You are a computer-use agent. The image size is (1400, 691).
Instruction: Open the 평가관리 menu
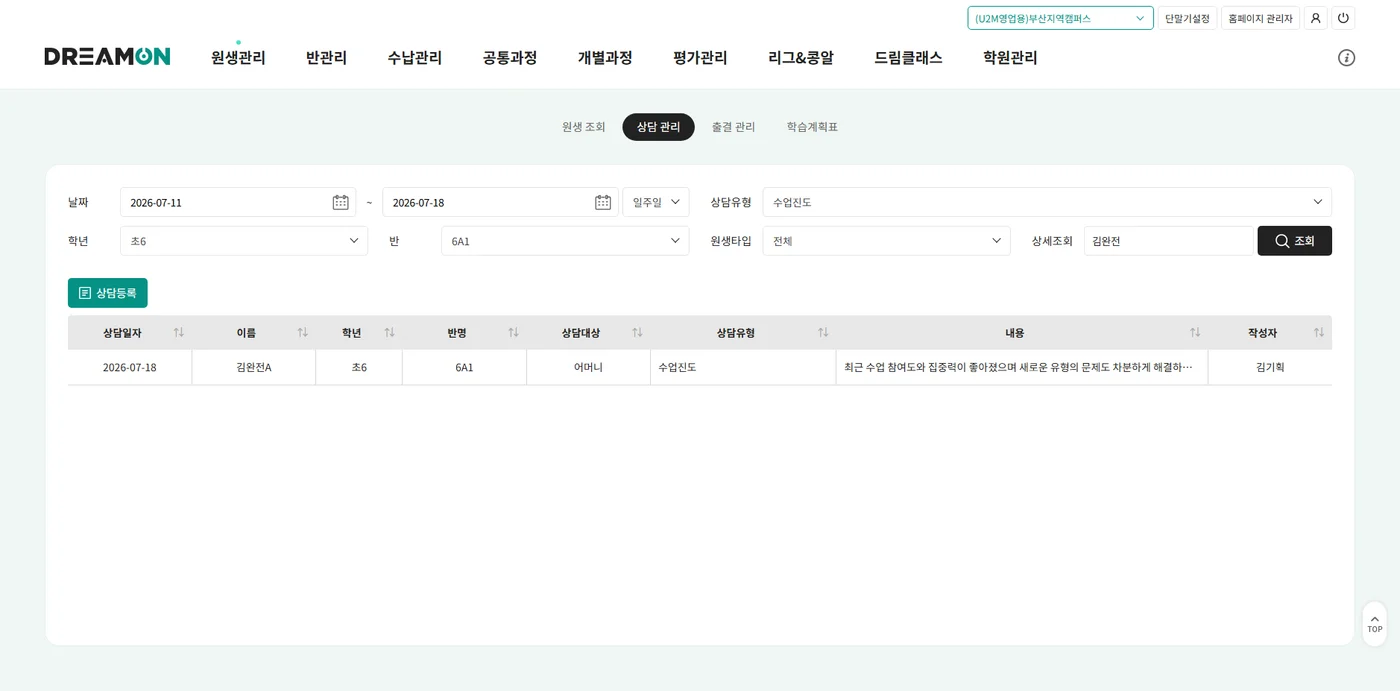click(700, 58)
